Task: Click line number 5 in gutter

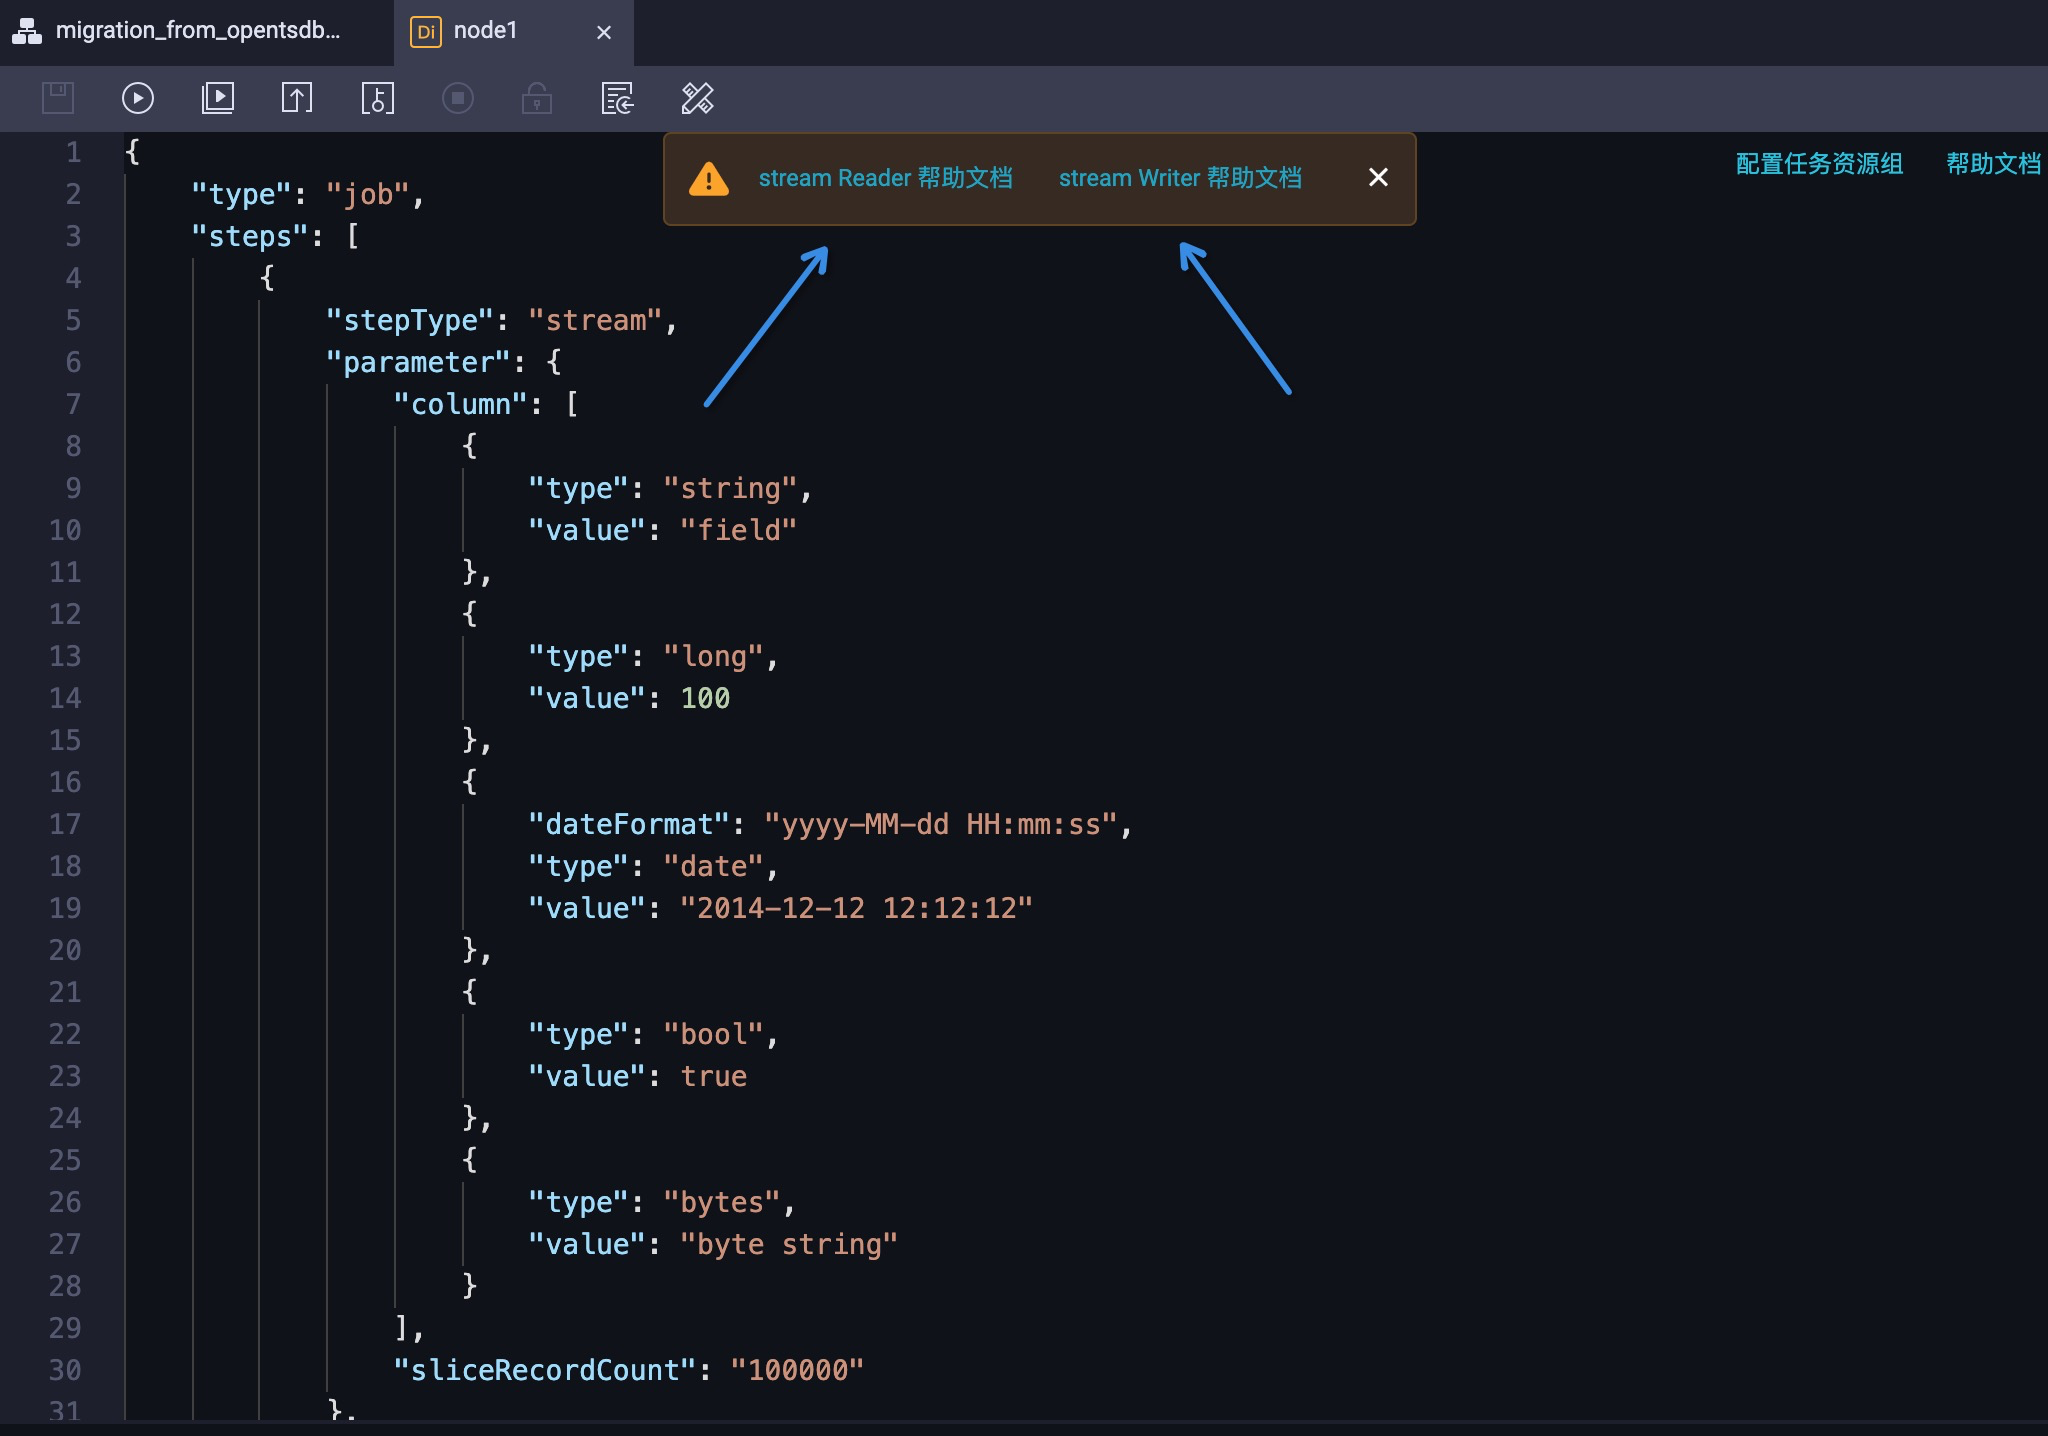Action: (x=73, y=320)
